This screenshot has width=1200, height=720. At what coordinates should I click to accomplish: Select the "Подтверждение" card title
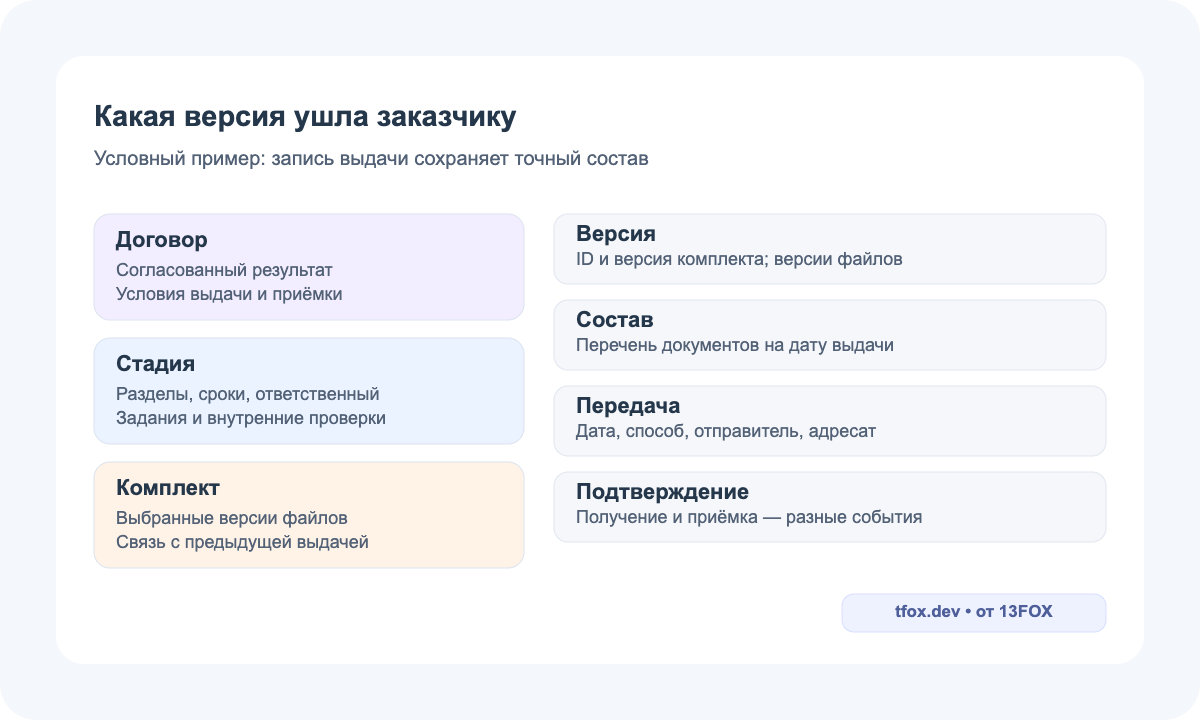point(662,492)
